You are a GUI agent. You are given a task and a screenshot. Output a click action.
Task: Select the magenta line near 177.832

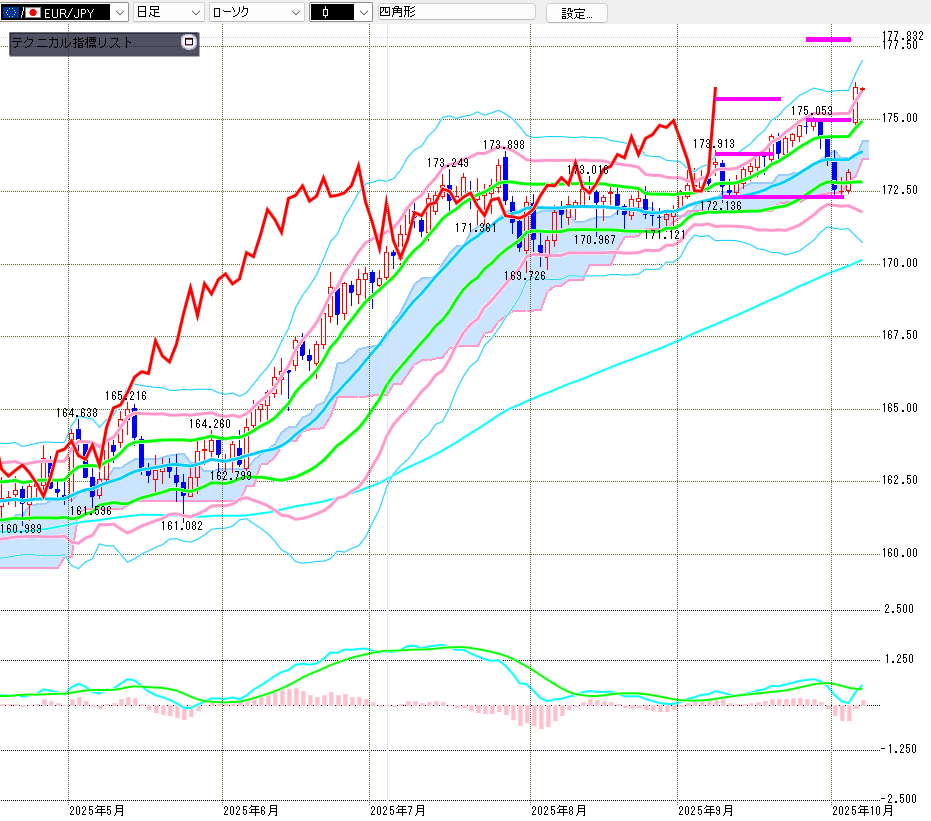(x=828, y=39)
